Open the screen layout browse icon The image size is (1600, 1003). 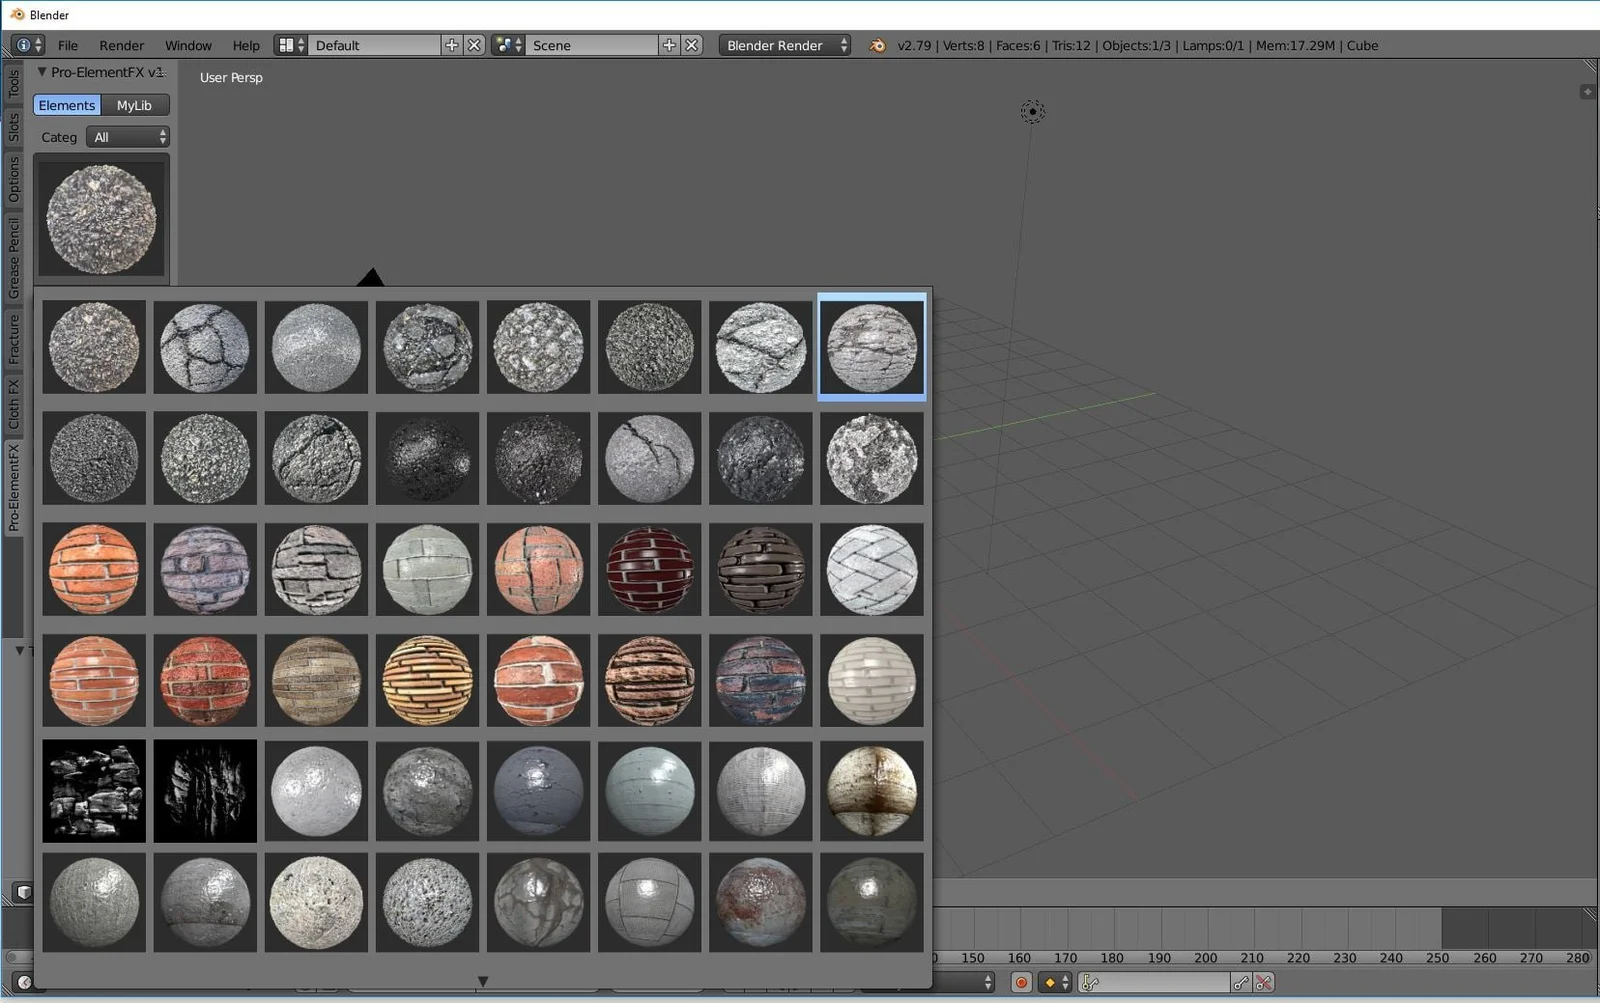288,45
